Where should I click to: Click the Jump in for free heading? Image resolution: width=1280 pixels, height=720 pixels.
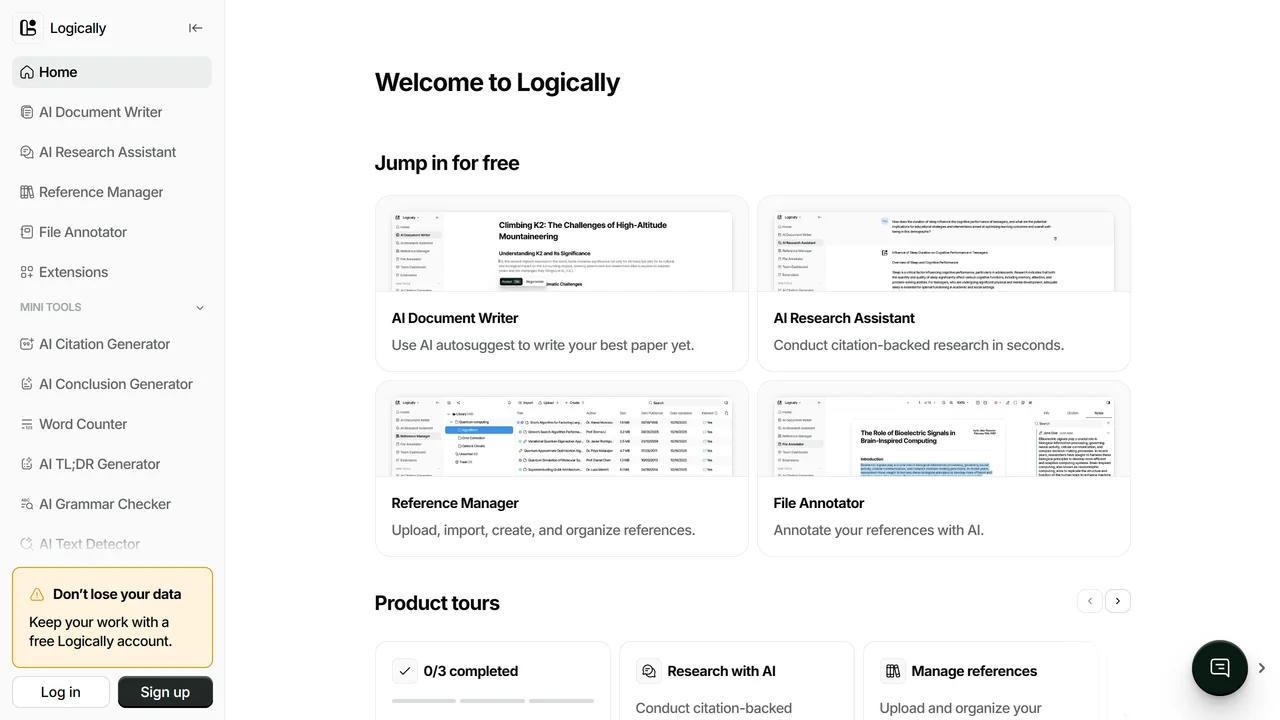click(447, 163)
